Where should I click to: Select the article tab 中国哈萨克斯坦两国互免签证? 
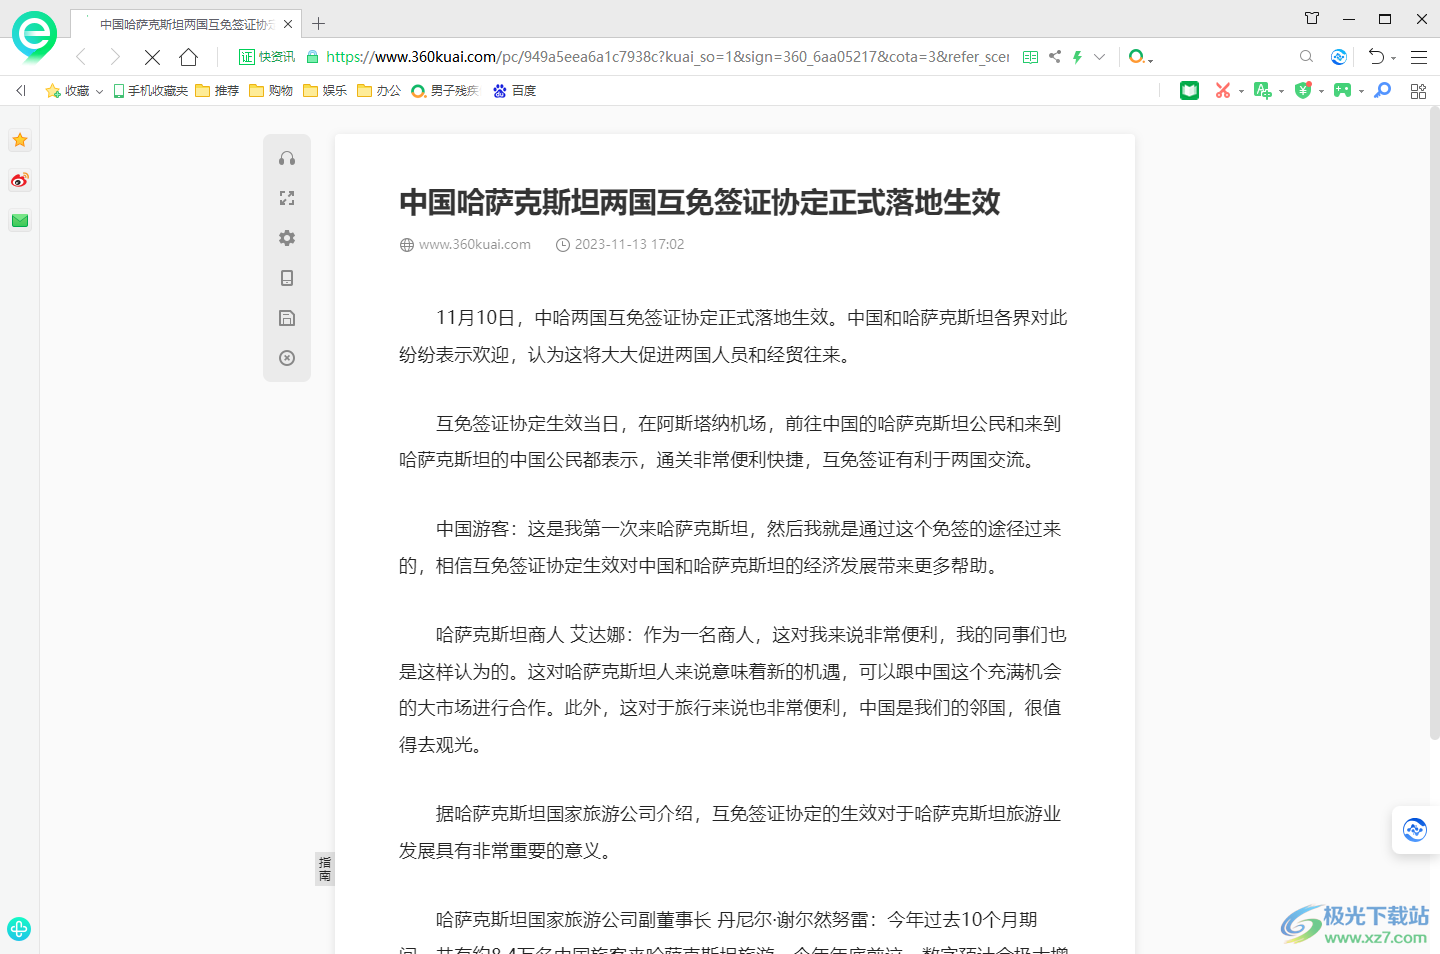point(185,24)
